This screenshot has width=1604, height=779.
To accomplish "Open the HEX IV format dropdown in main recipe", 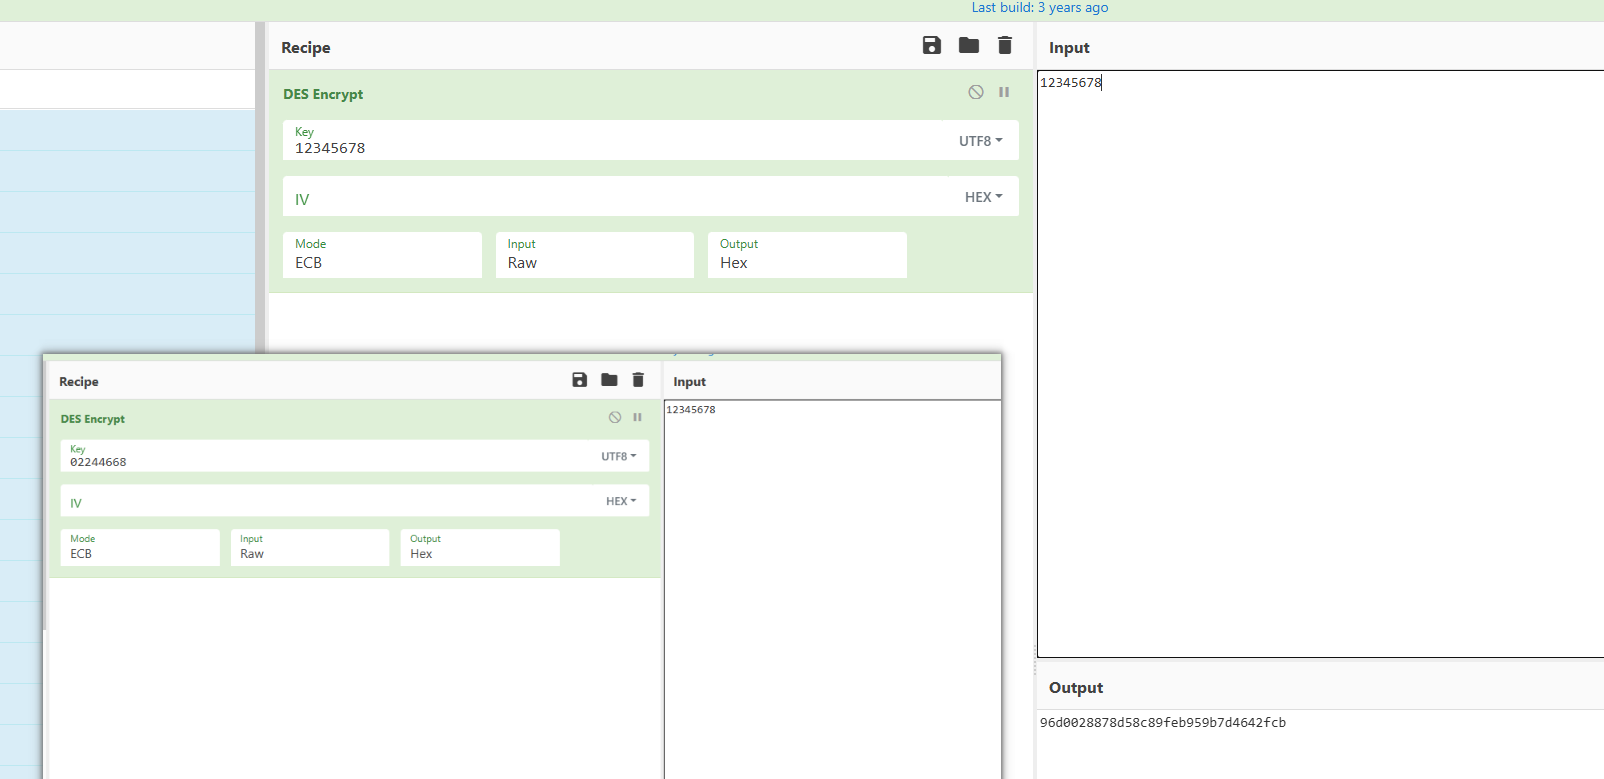I will pos(983,197).
